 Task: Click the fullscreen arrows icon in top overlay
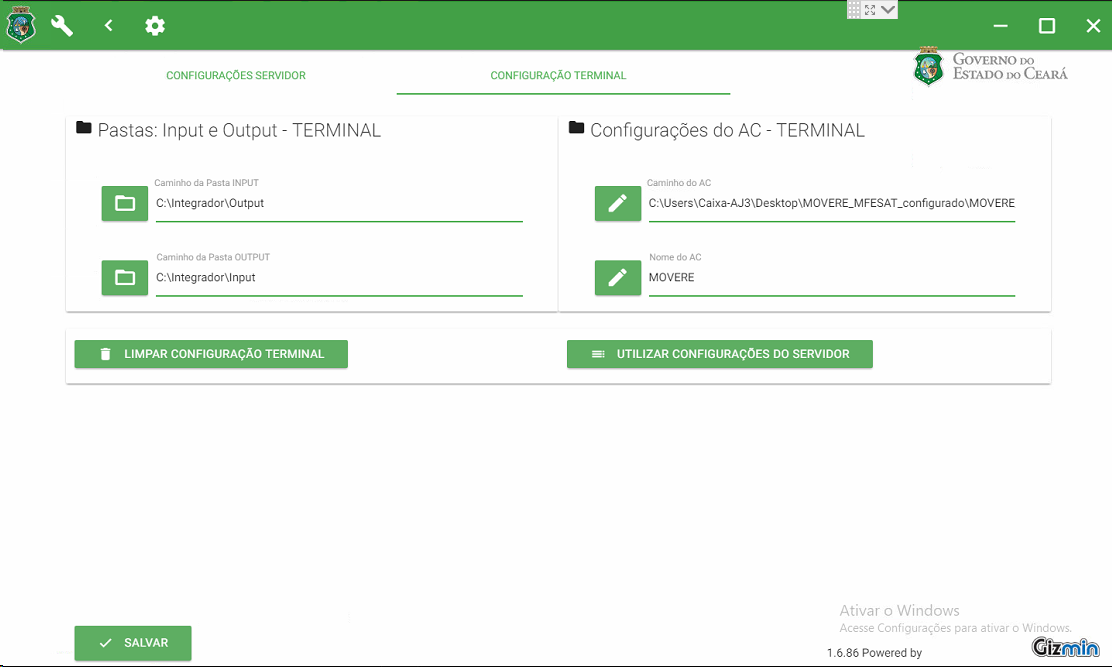tap(870, 10)
